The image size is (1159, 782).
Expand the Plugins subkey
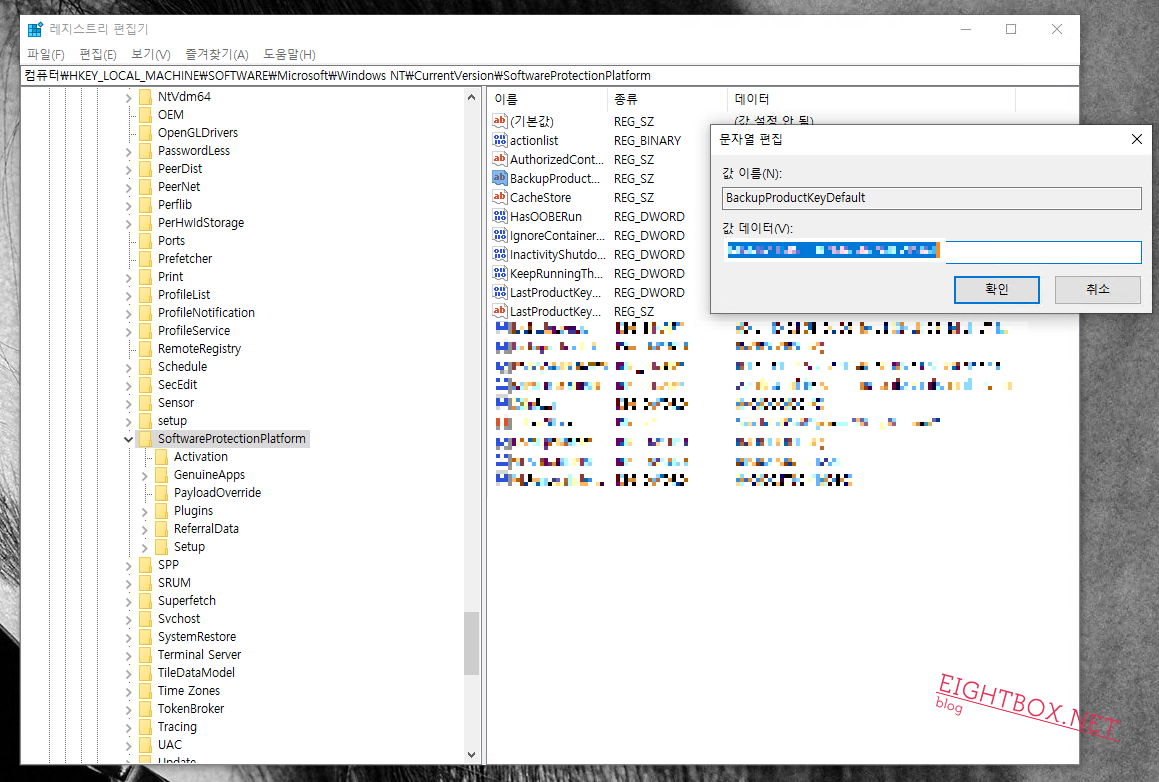pos(144,511)
